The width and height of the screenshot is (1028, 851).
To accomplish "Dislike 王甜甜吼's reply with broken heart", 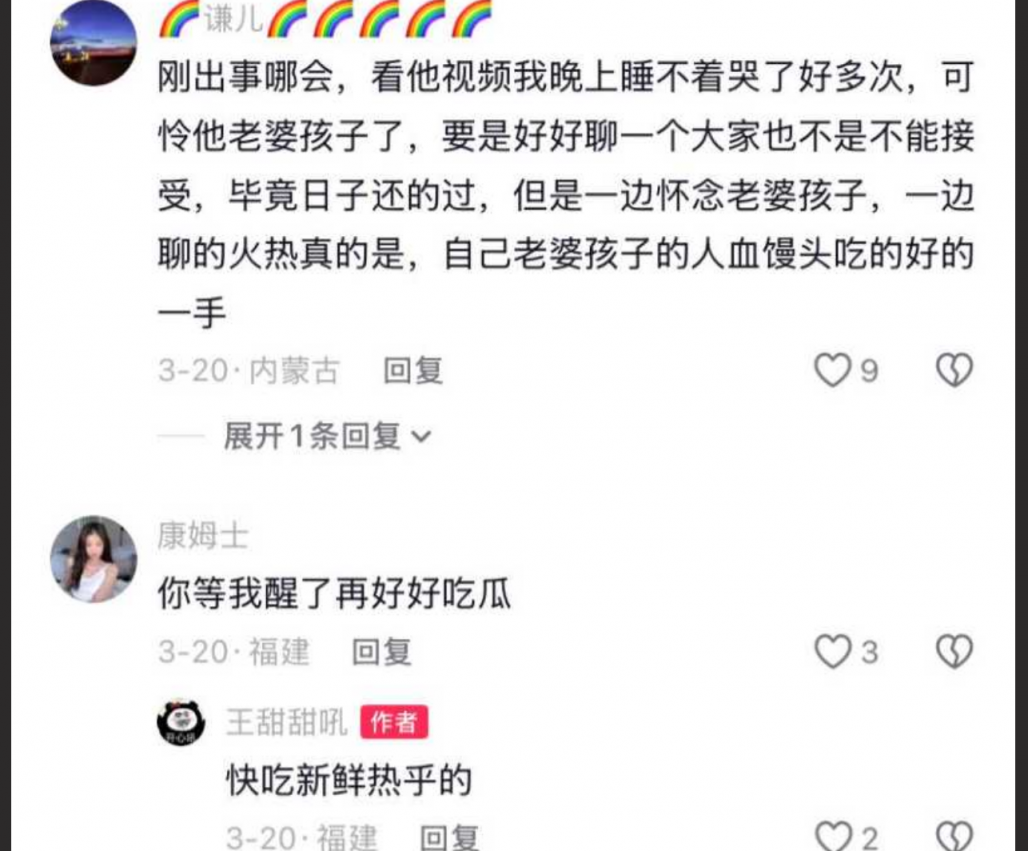I will 954,836.
